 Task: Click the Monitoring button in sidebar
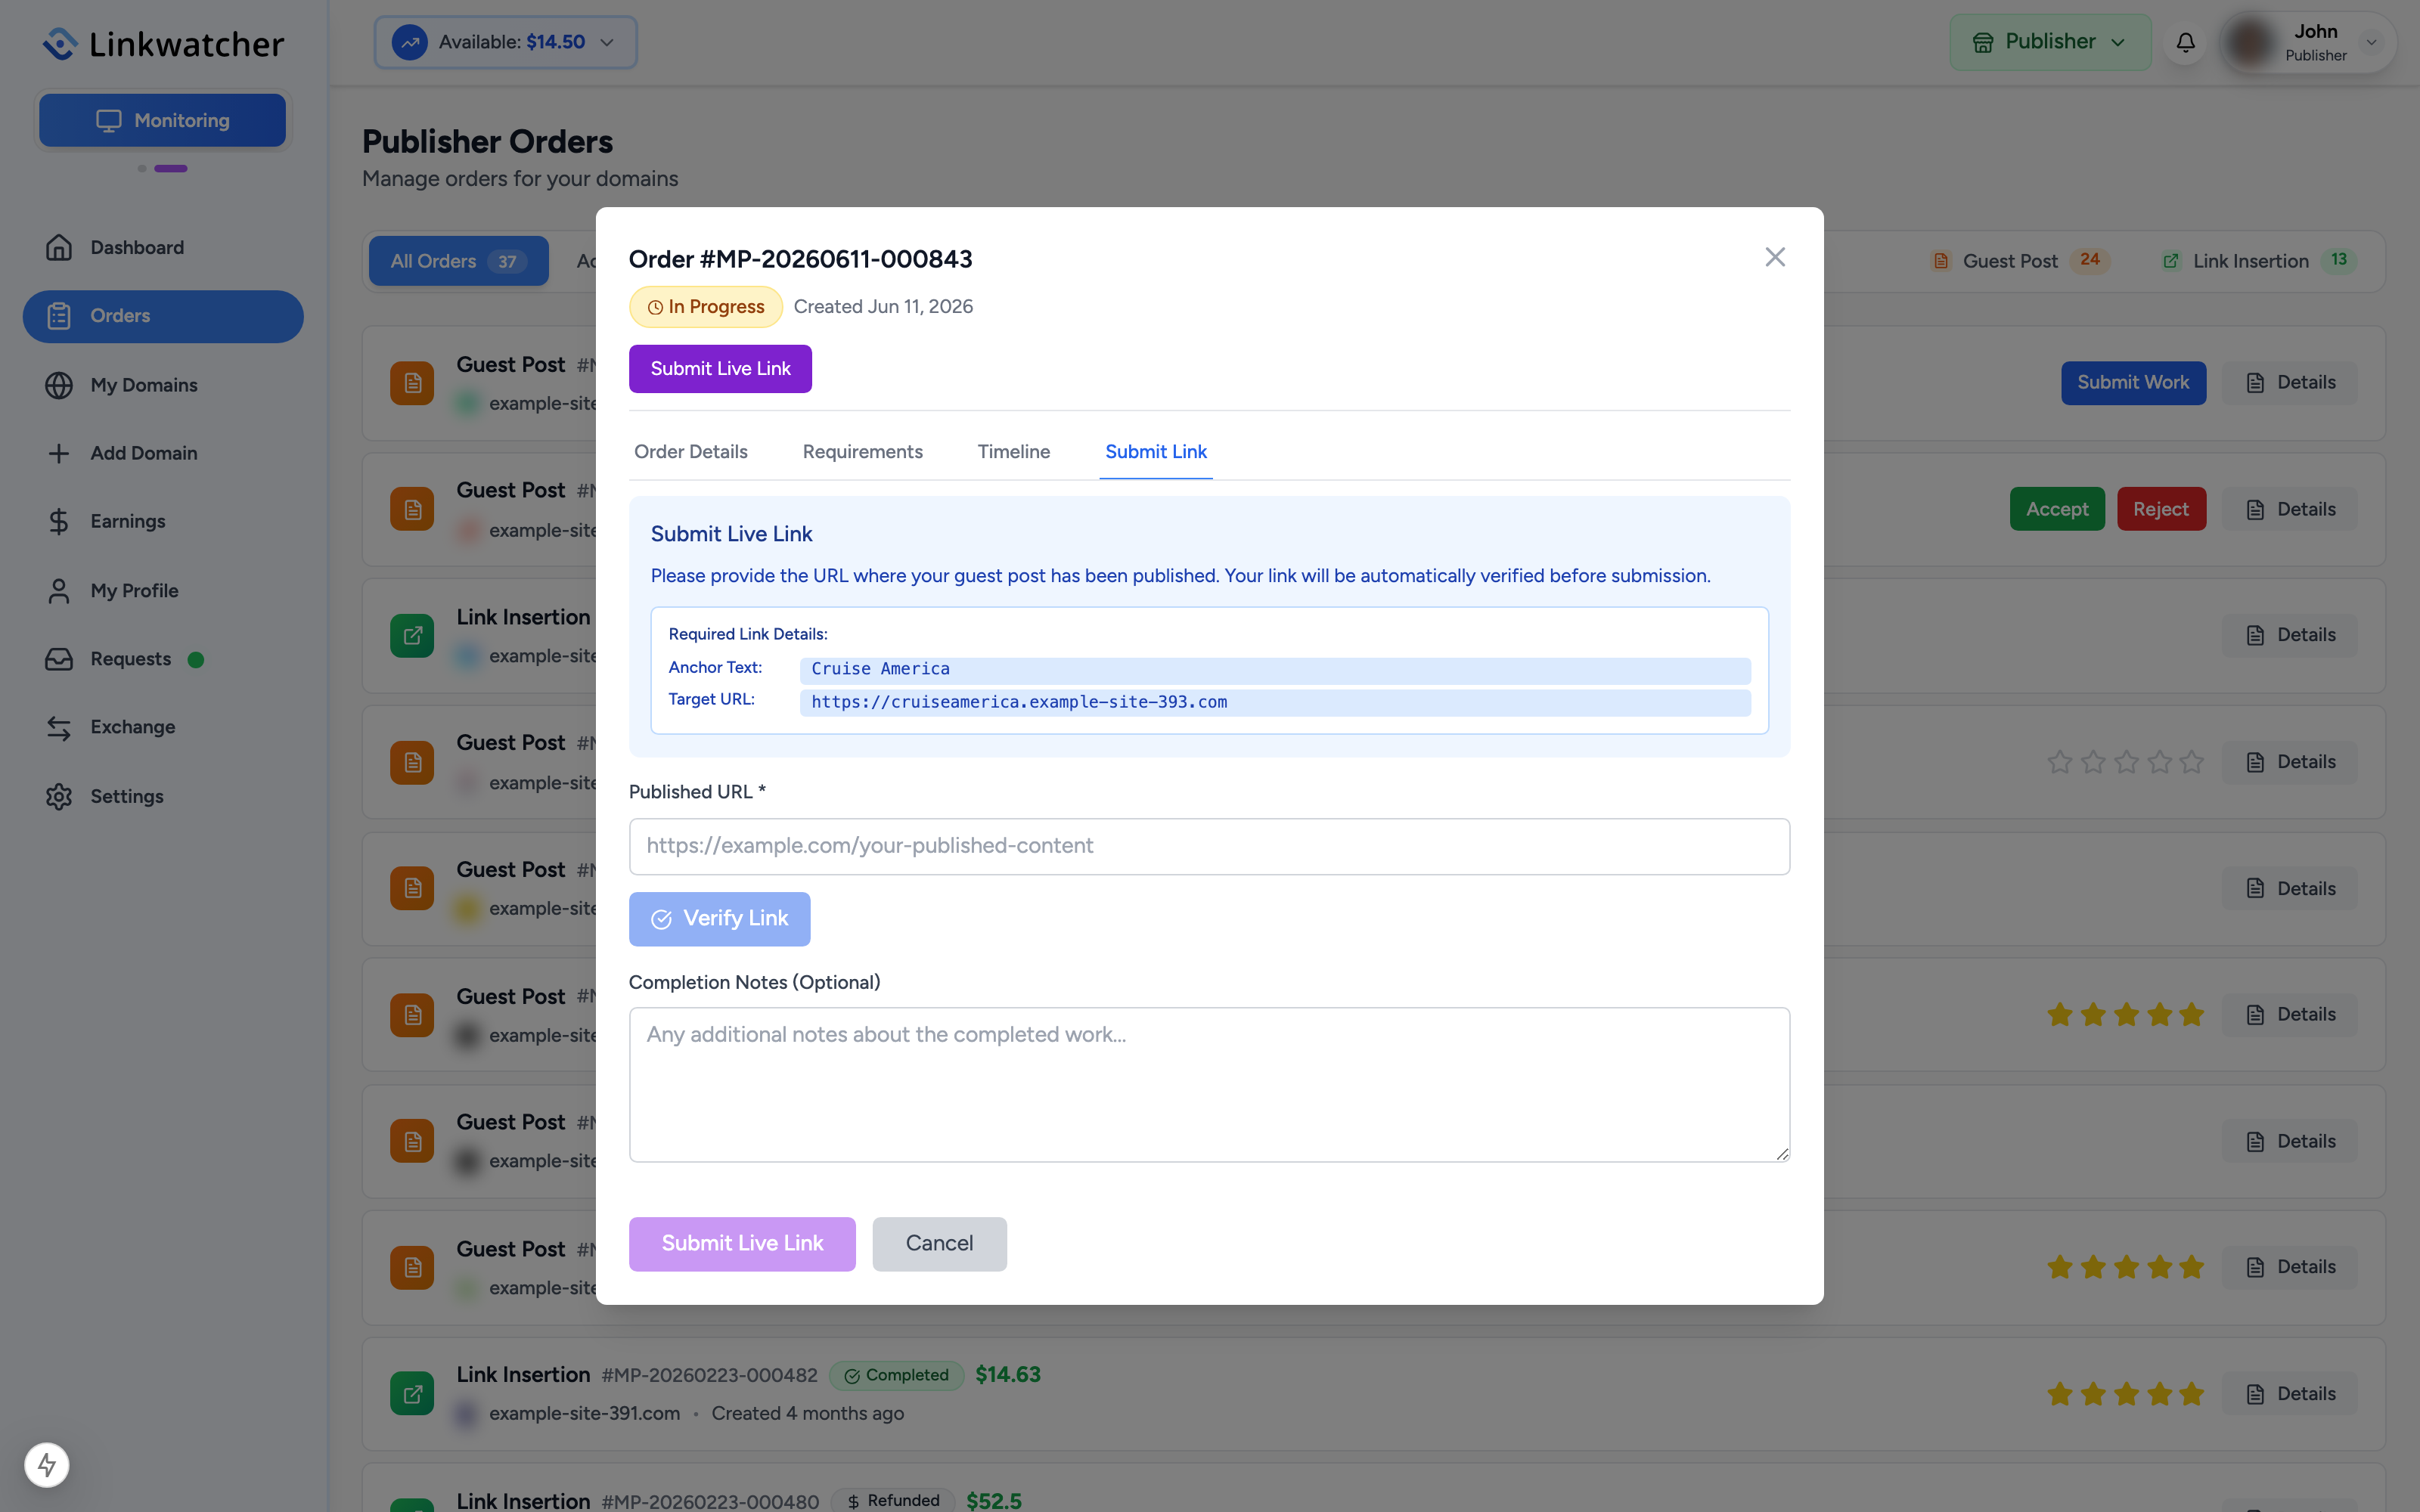[x=162, y=120]
